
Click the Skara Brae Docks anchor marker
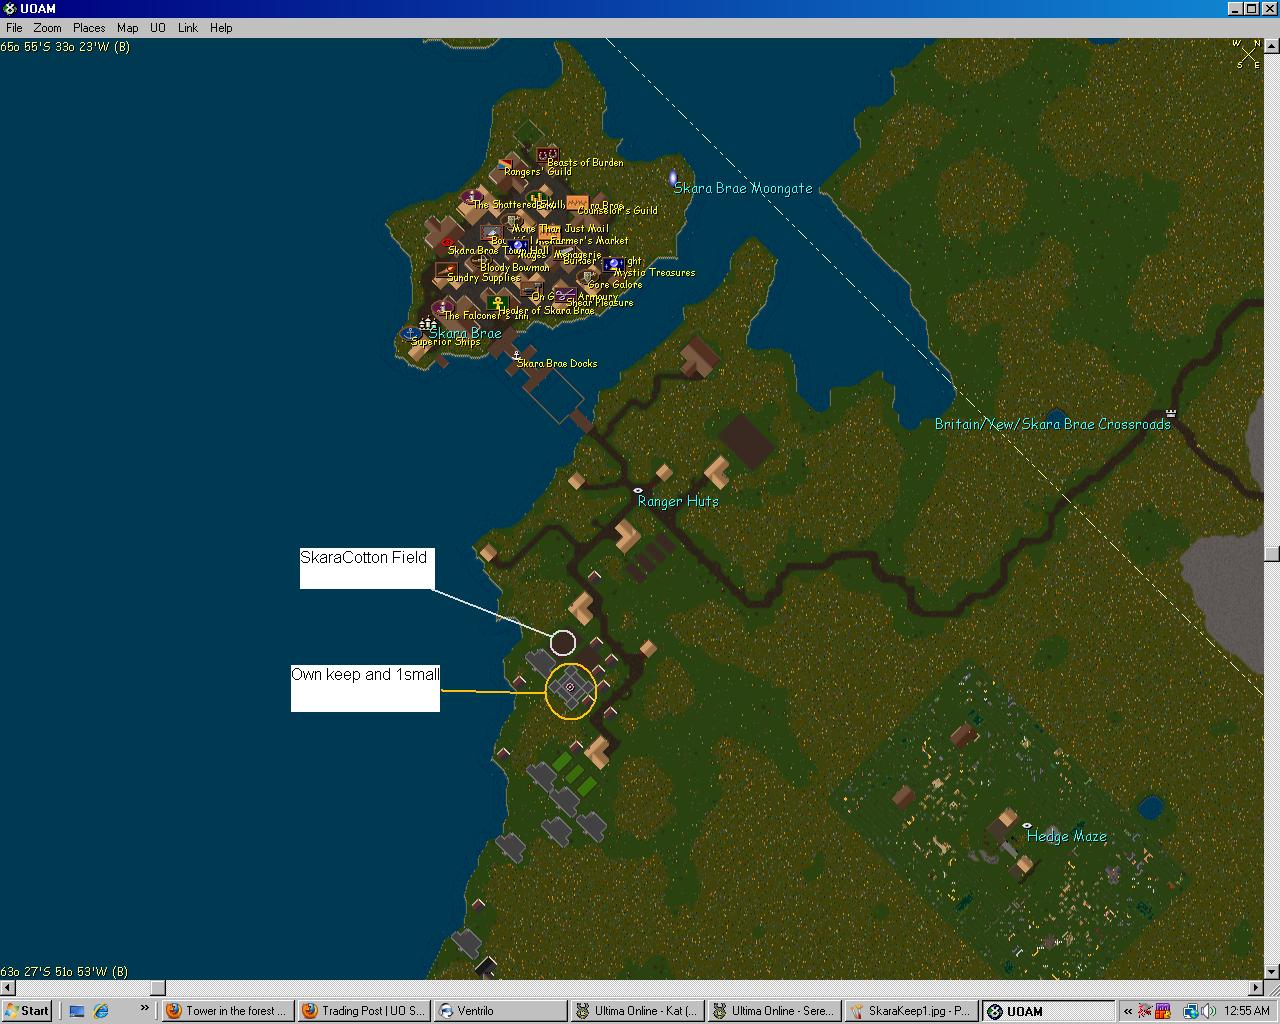(x=516, y=356)
